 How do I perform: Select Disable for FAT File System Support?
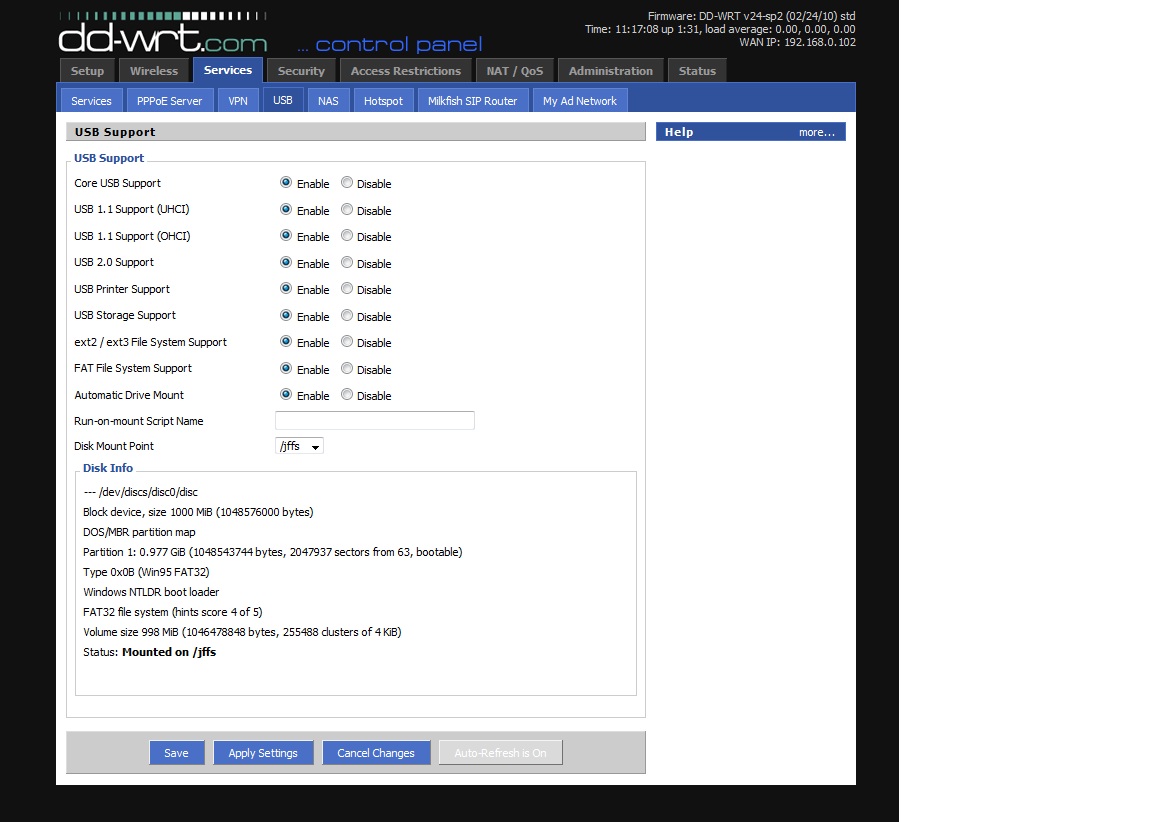(347, 369)
